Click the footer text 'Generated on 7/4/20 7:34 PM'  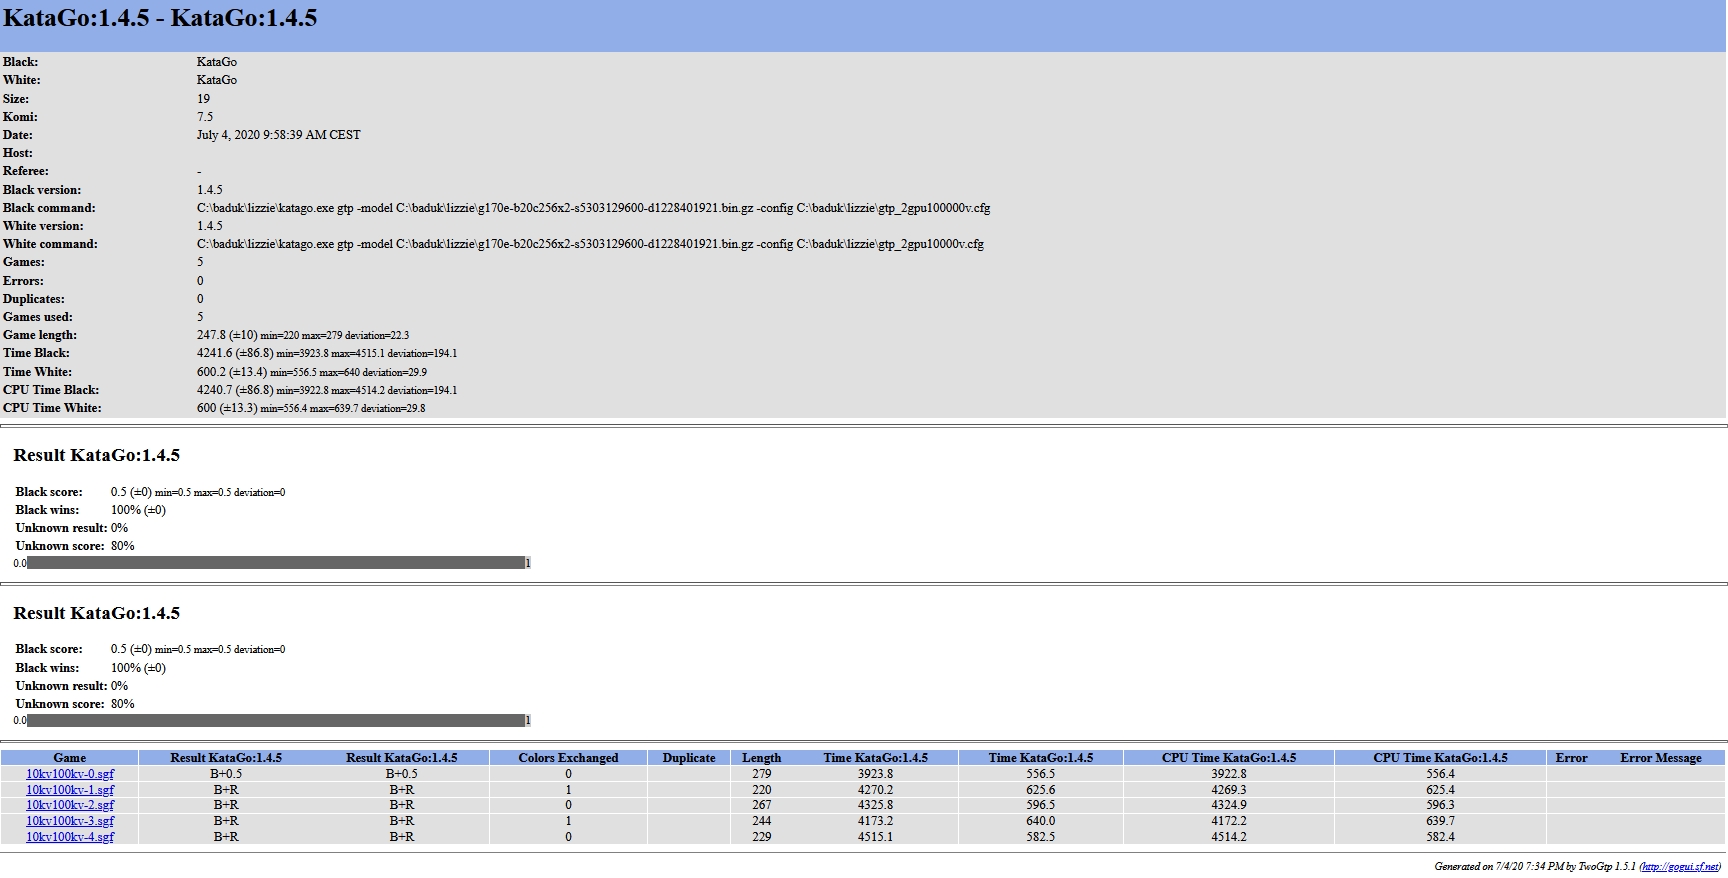(x=1499, y=866)
